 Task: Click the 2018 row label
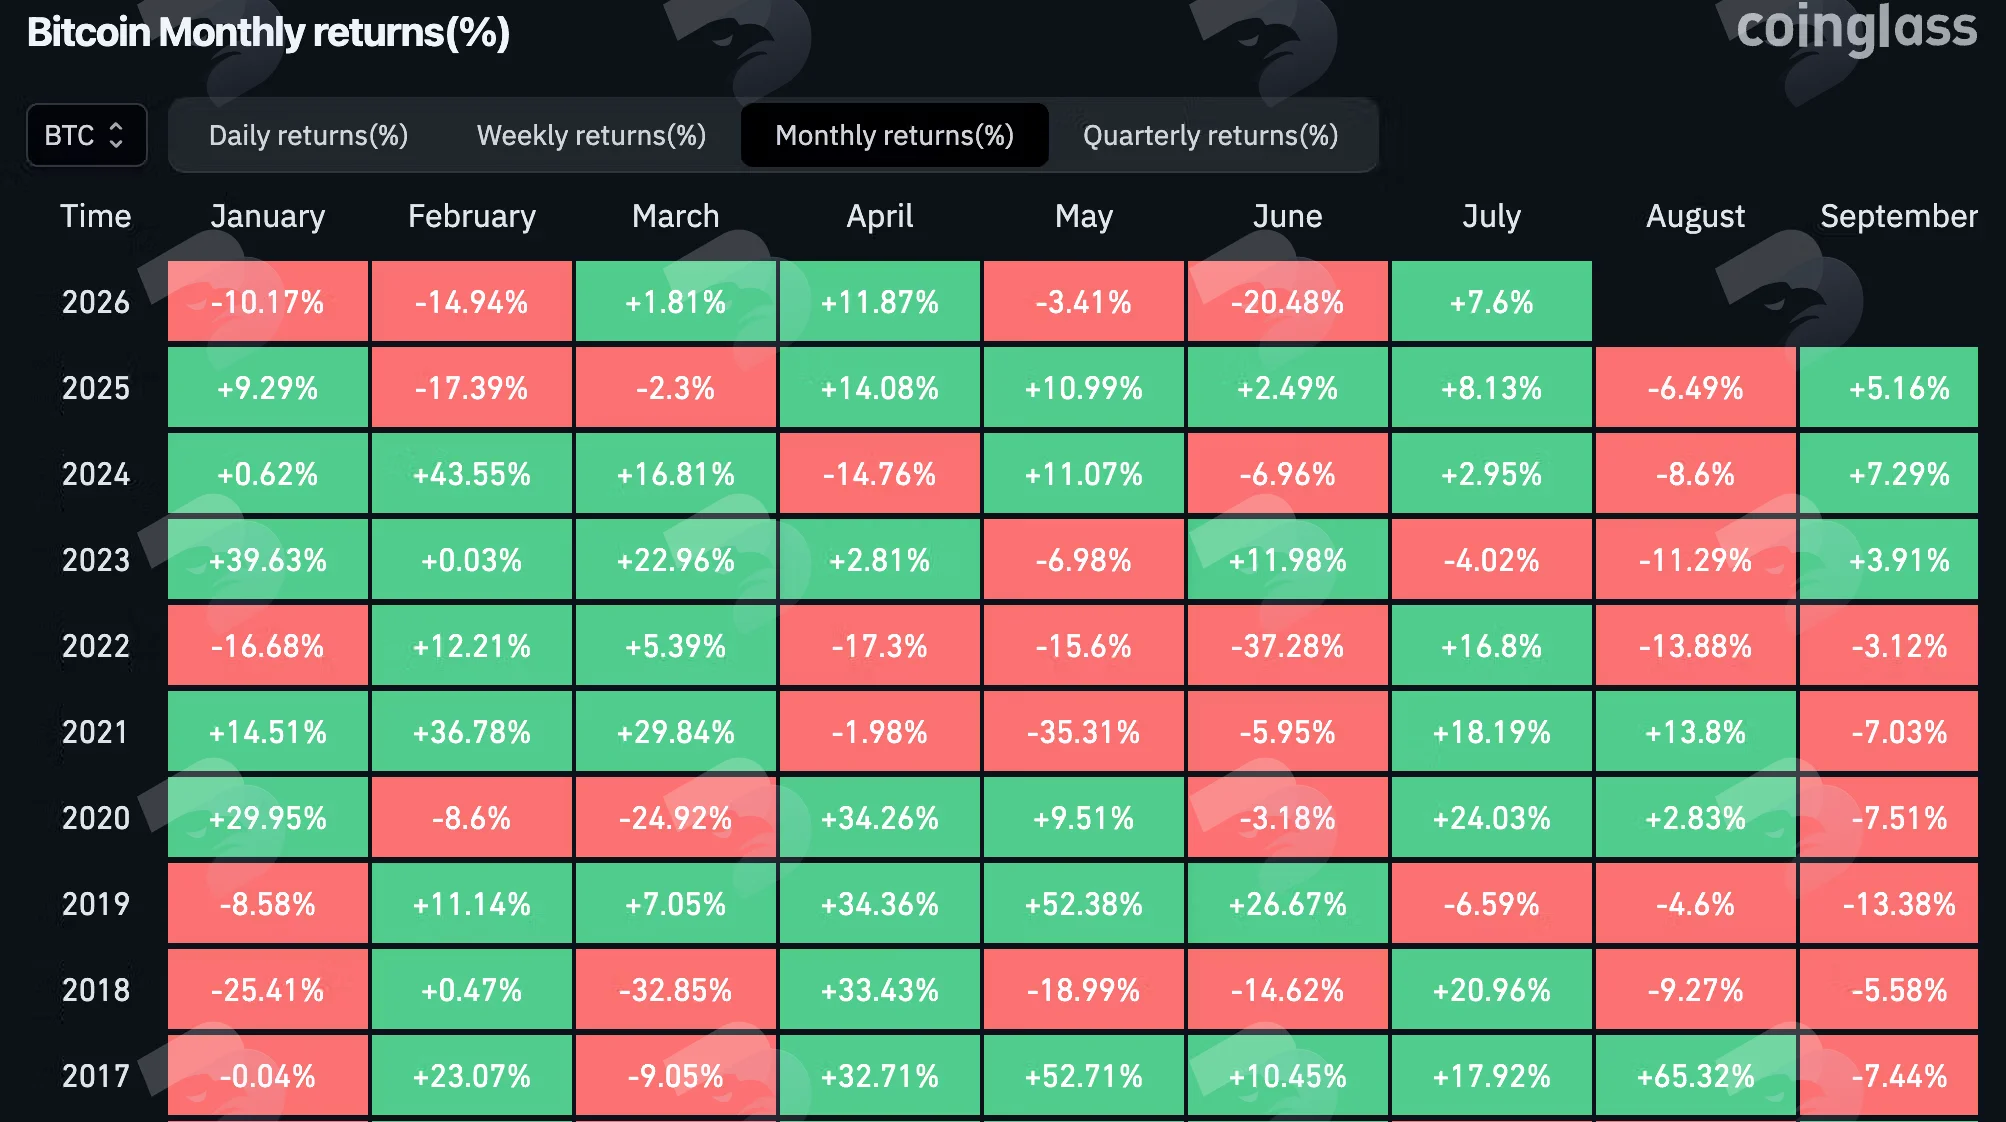click(96, 990)
